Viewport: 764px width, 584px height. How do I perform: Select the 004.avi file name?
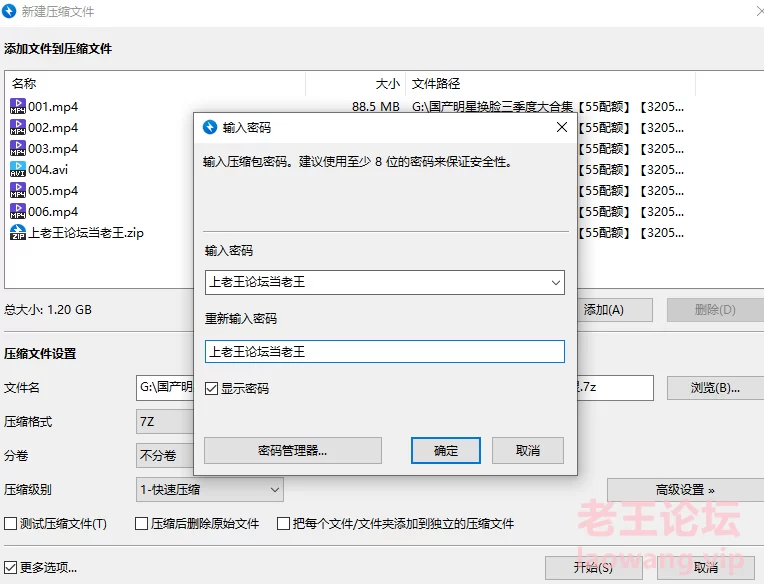click(x=48, y=170)
